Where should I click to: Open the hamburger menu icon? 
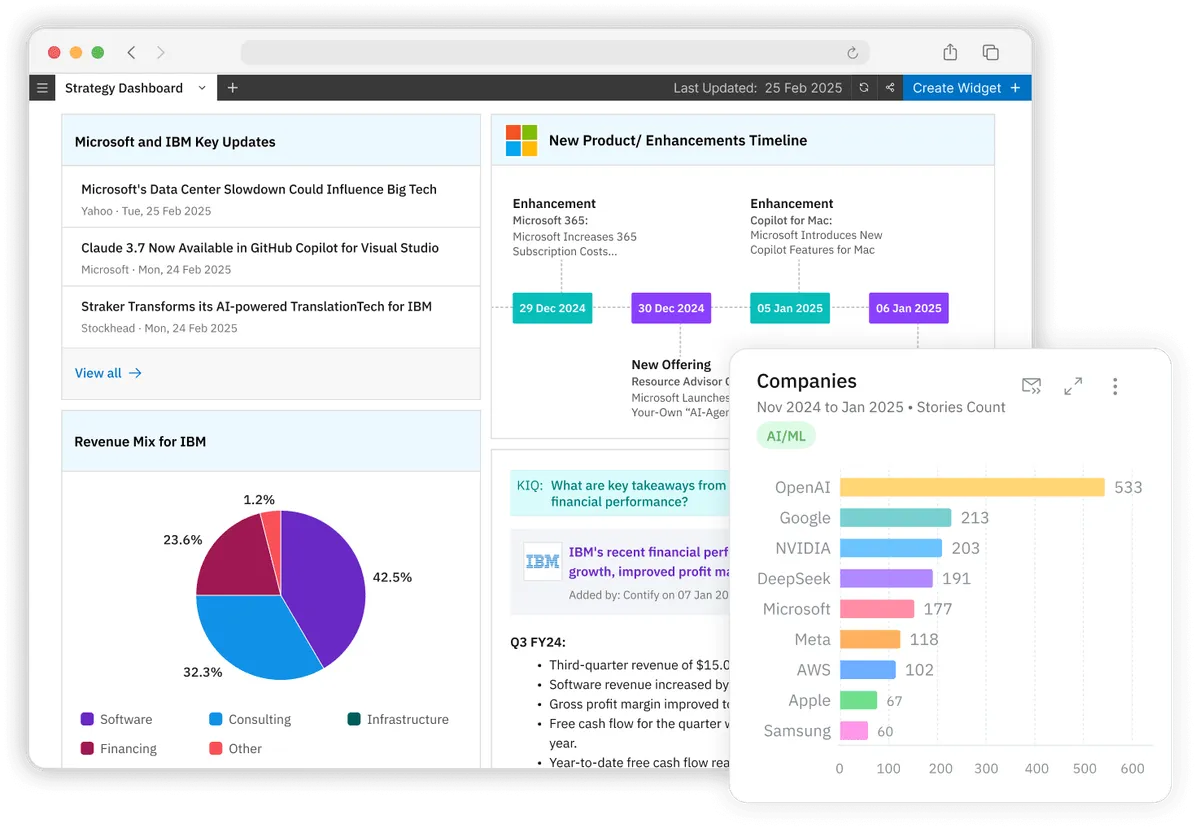(x=42, y=88)
